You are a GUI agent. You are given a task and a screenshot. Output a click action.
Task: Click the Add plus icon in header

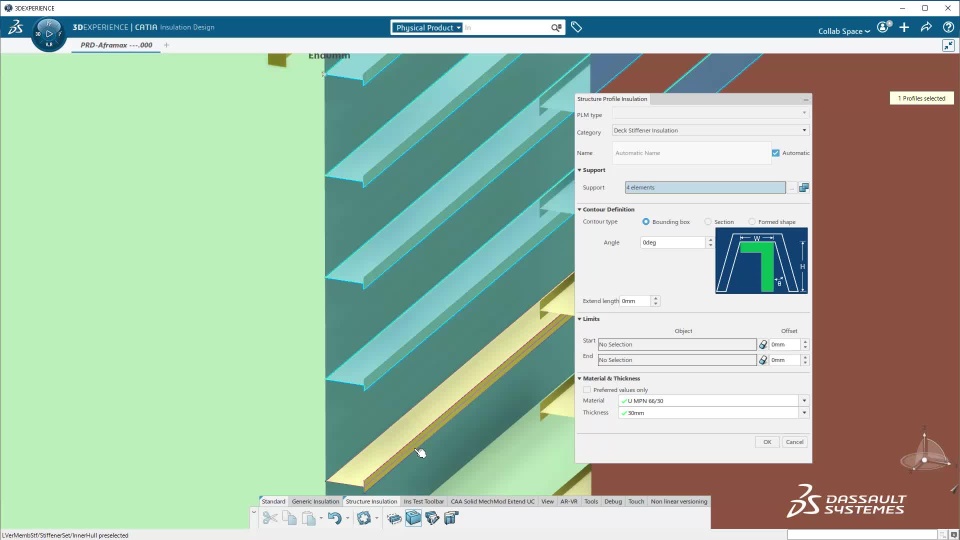point(904,27)
